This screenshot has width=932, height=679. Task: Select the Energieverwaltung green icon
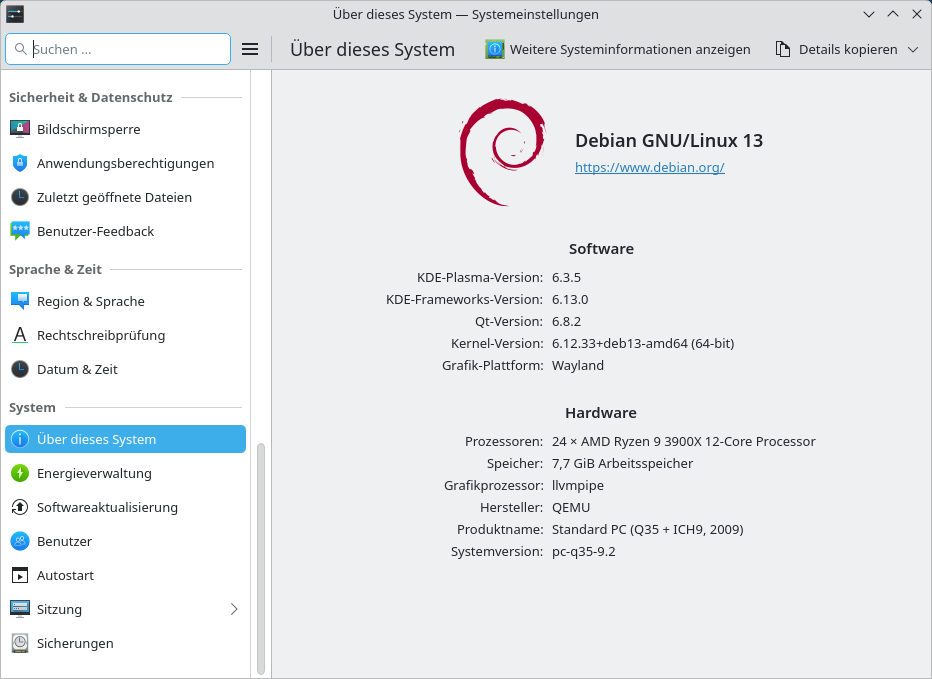pos(20,473)
